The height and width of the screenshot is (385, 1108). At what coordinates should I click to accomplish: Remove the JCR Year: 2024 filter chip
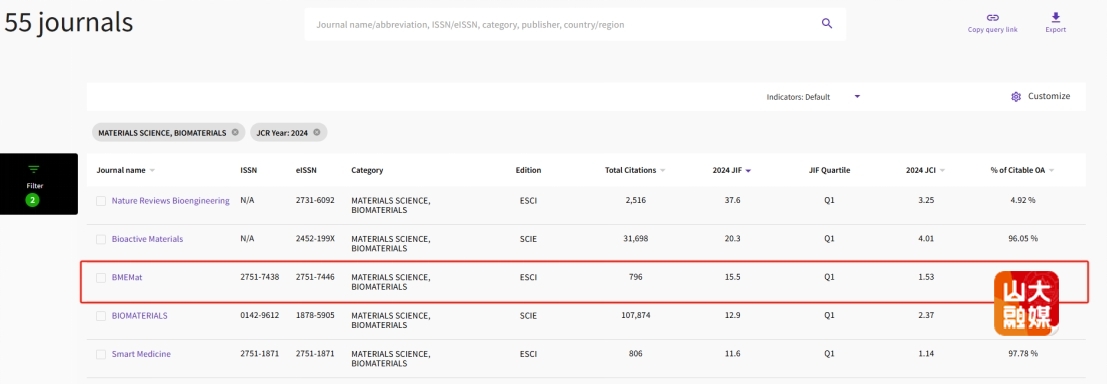(317, 132)
